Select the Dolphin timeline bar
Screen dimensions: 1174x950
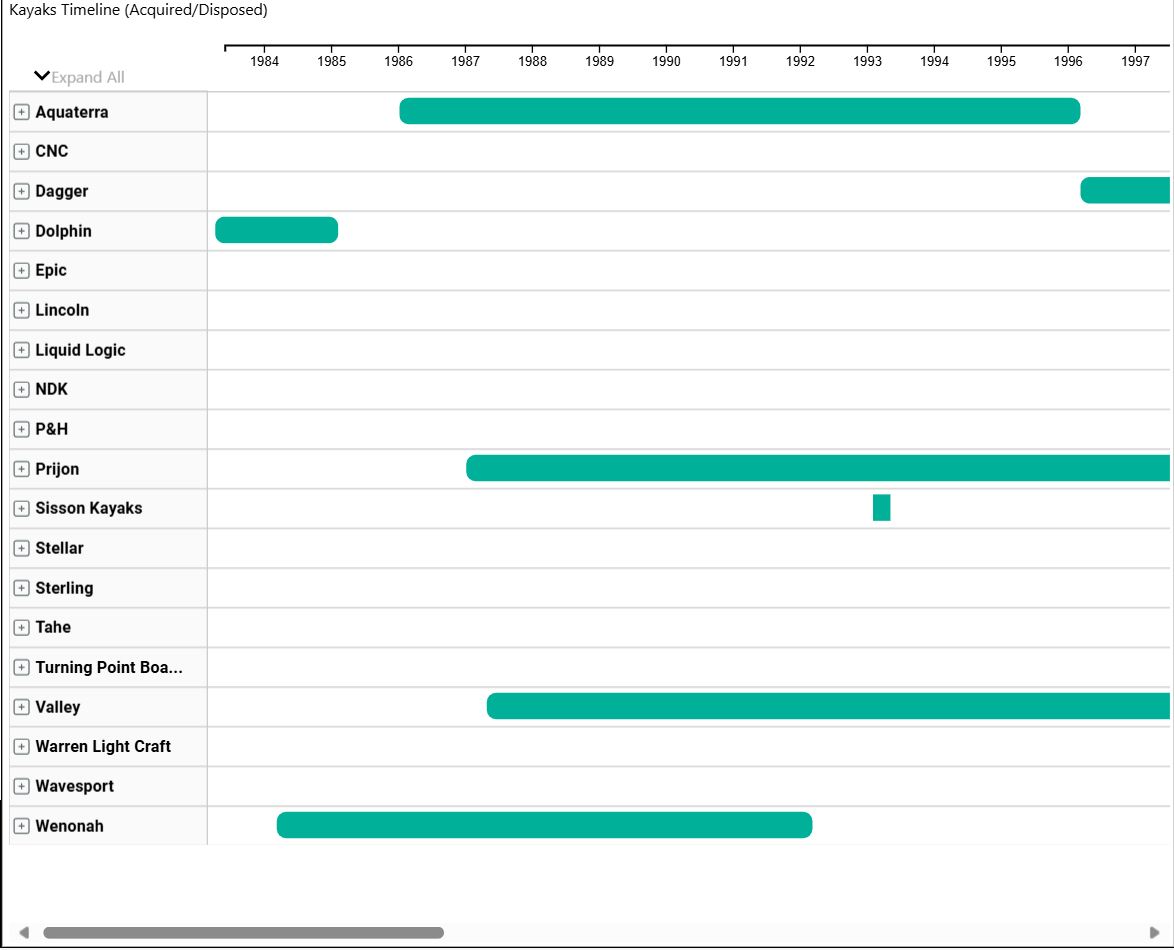coord(276,230)
